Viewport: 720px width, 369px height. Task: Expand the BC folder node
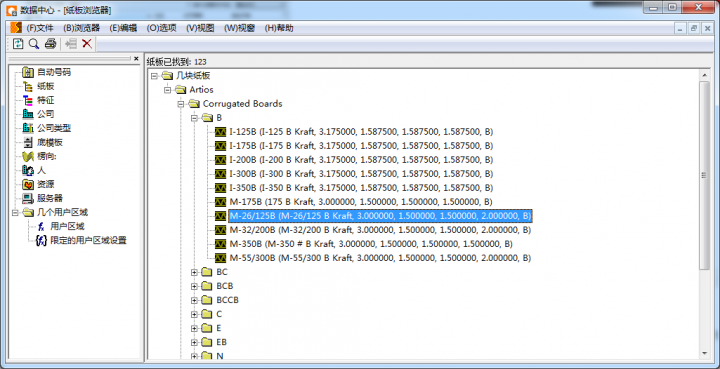tap(194, 272)
